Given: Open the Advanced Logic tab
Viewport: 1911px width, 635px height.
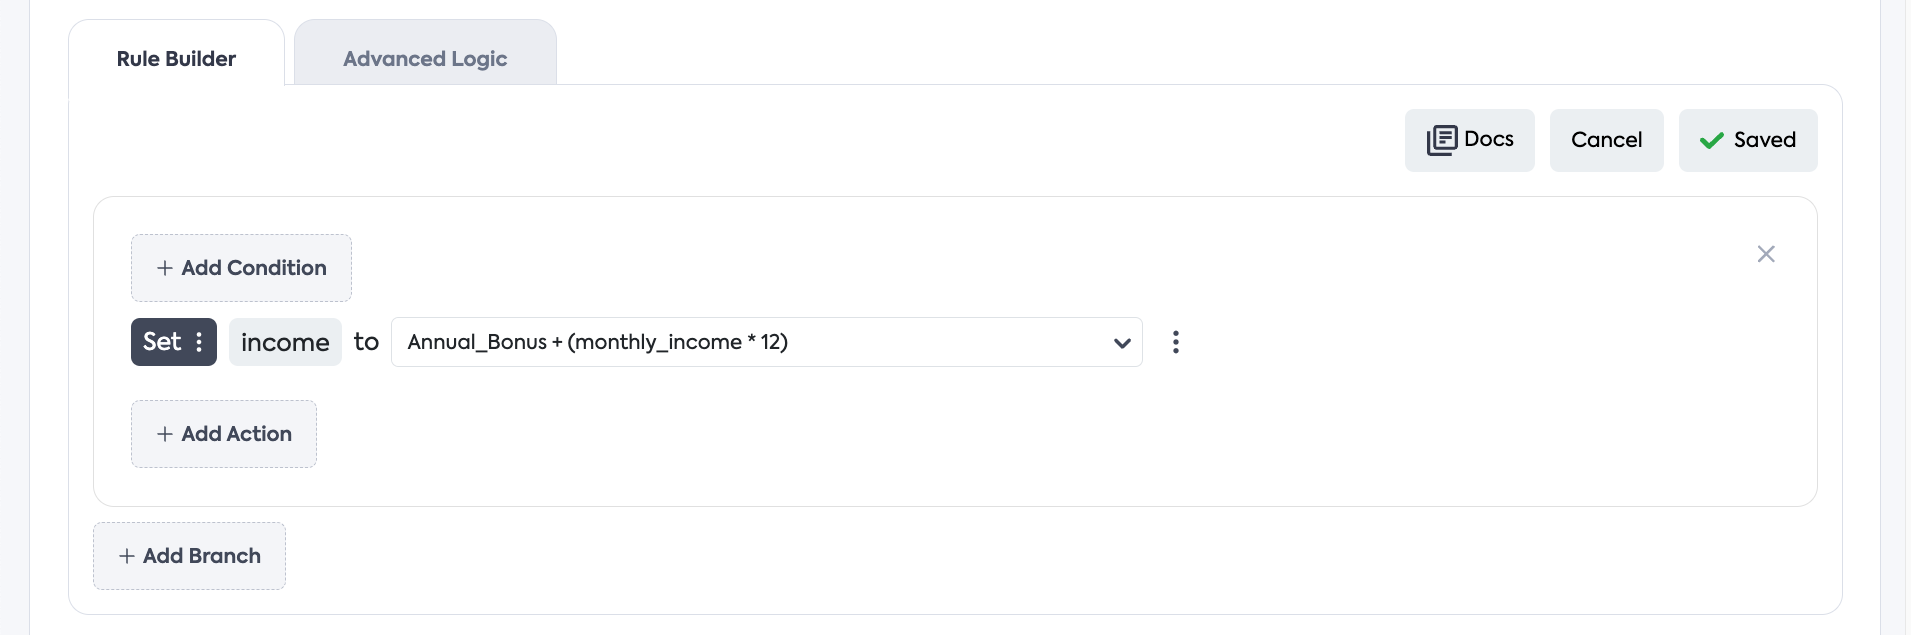Looking at the screenshot, I should click(x=425, y=59).
